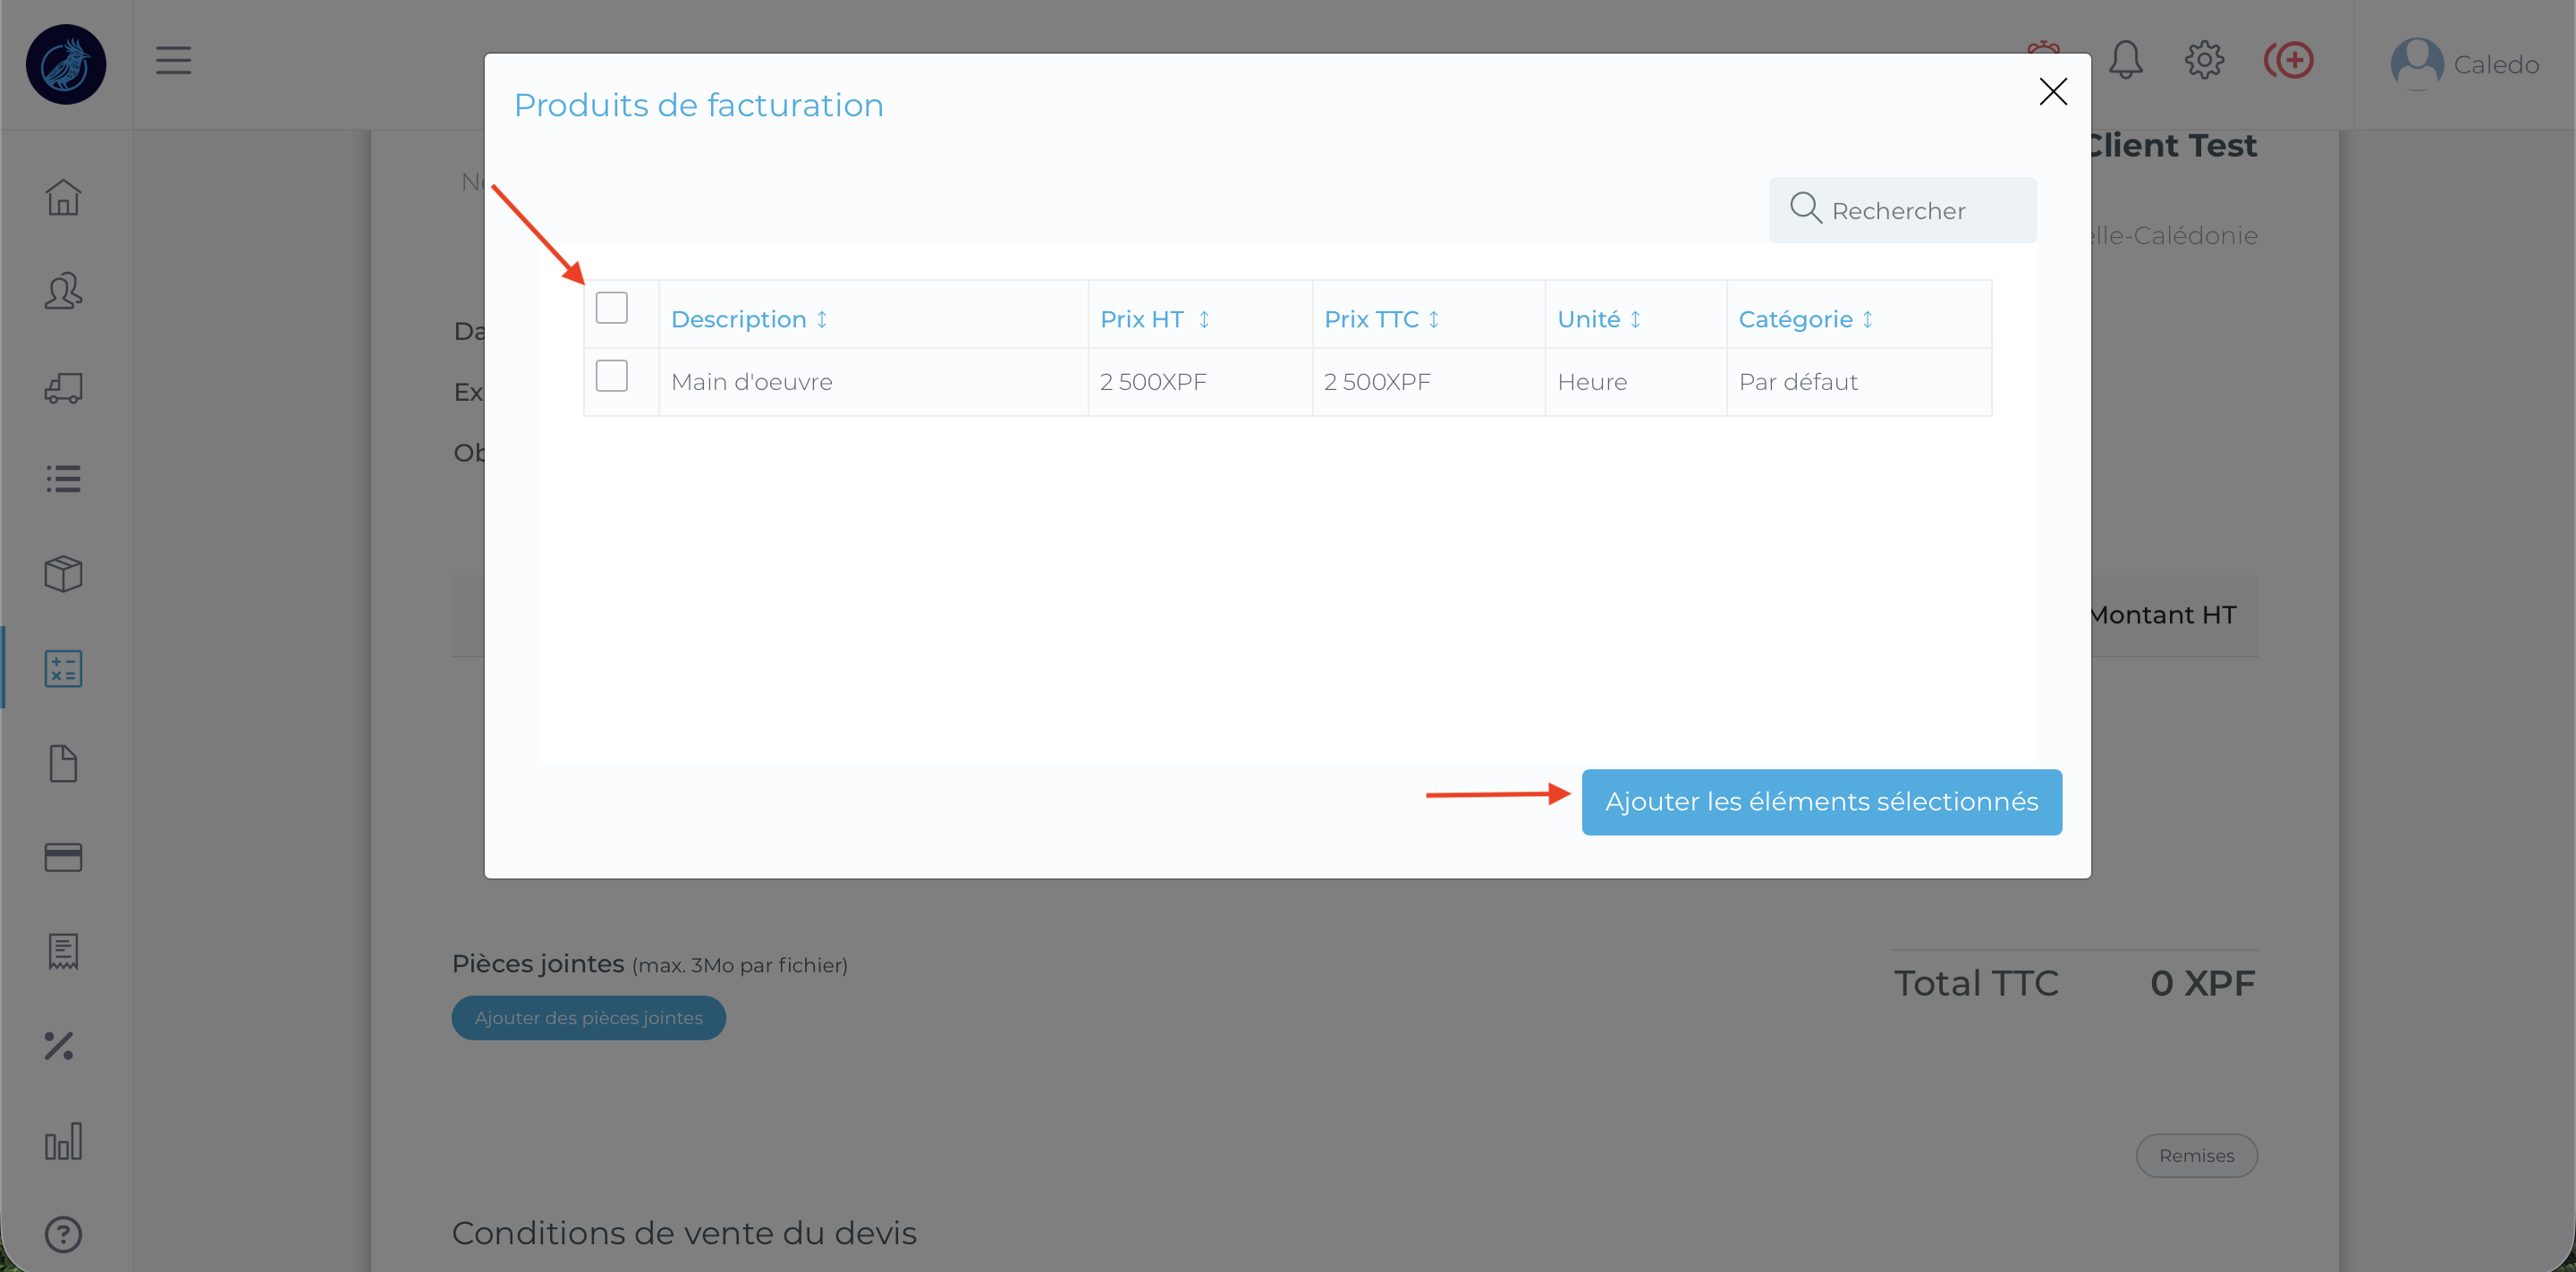Click Ajouter les éléments sélectionnés button
The image size is (2576, 1272).
(1821, 802)
